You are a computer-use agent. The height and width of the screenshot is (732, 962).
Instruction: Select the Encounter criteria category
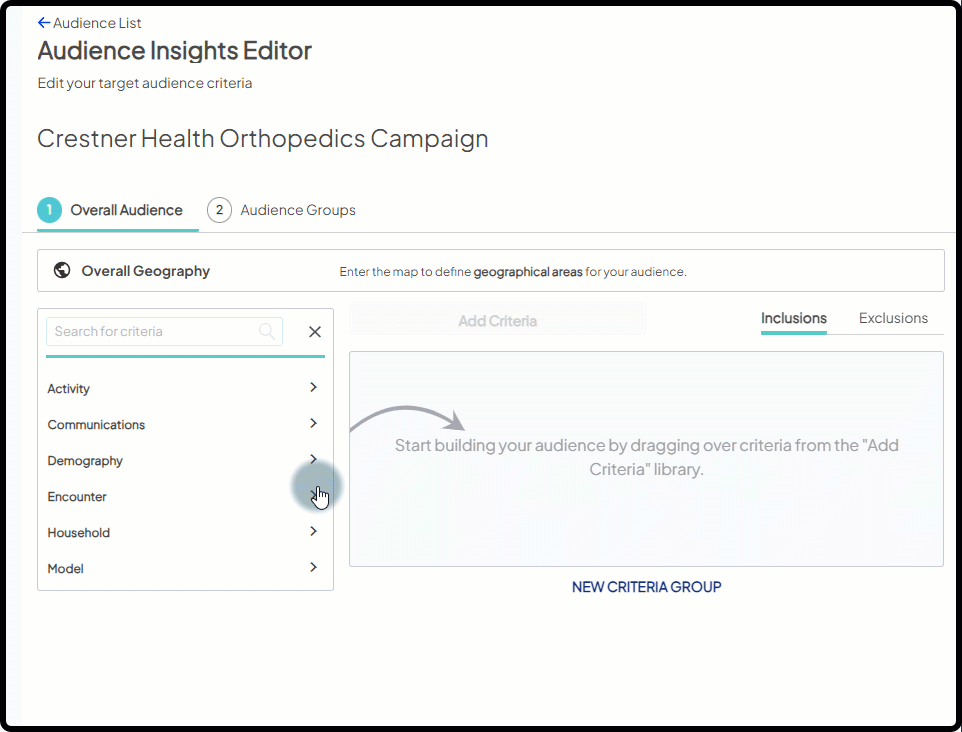point(77,497)
